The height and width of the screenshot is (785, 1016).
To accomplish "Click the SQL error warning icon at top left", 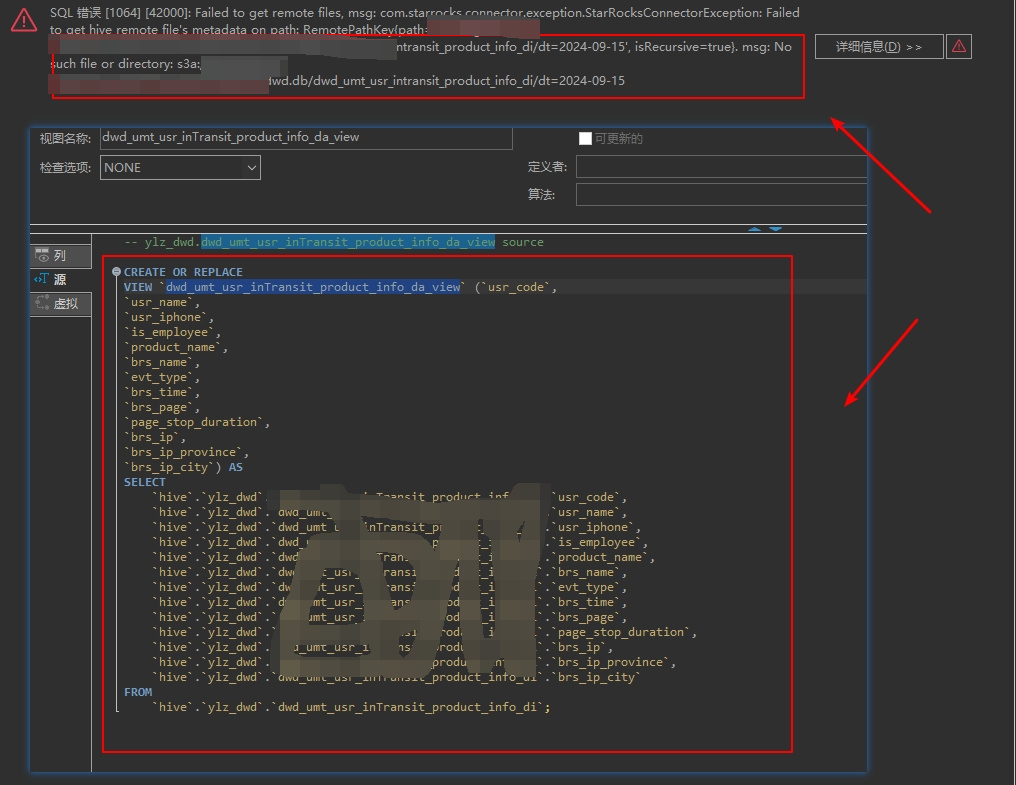I will point(24,20).
